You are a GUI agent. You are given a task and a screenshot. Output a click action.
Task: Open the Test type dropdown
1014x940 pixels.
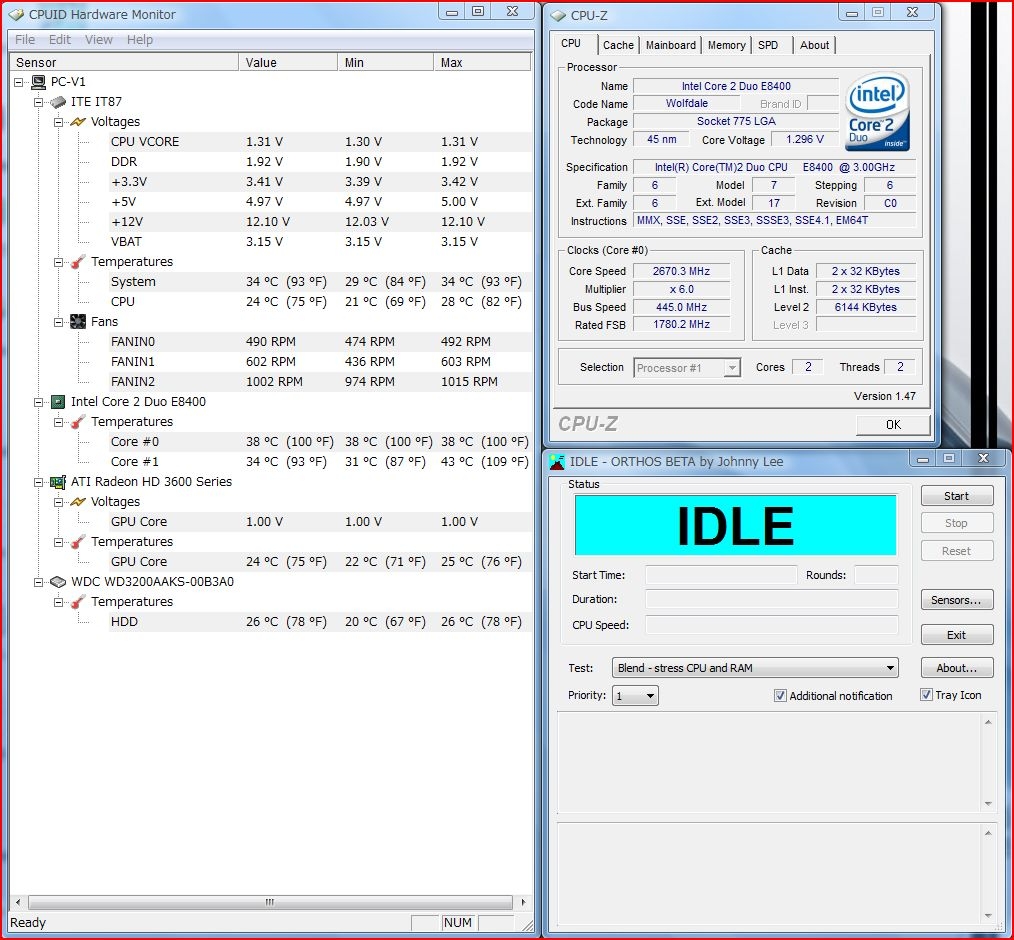click(x=889, y=668)
